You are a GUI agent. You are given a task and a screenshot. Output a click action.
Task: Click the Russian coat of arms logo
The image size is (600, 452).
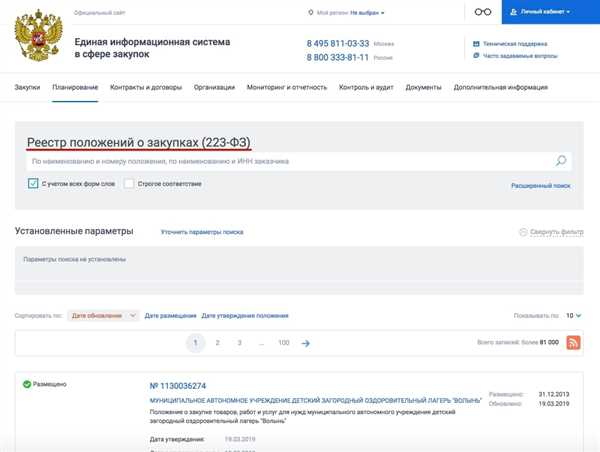pyautogui.click(x=38, y=36)
